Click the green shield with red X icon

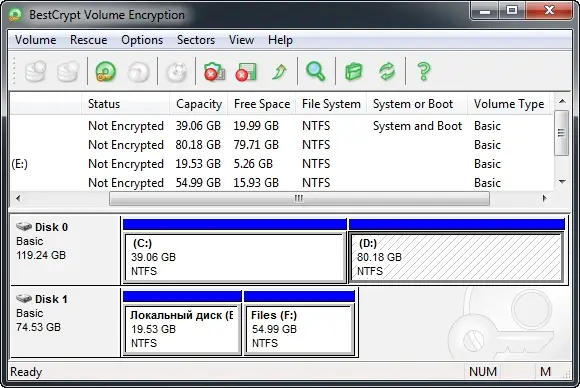click(x=215, y=71)
